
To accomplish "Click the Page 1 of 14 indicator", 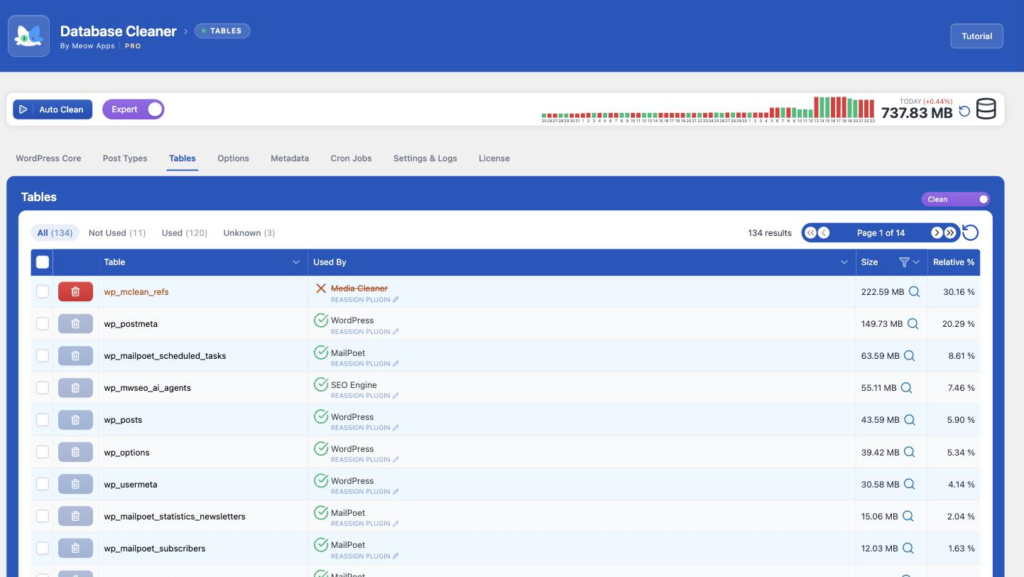I will pos(880,233).
